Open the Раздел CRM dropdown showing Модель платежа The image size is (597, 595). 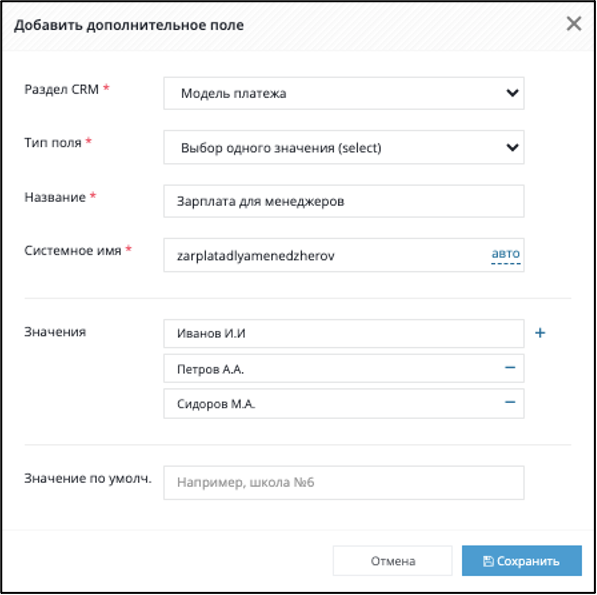[344, 93]
